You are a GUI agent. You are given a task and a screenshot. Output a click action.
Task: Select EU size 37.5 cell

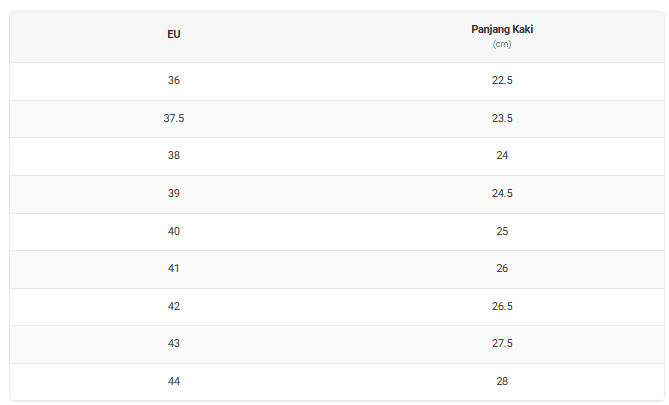tap(174, 118)
